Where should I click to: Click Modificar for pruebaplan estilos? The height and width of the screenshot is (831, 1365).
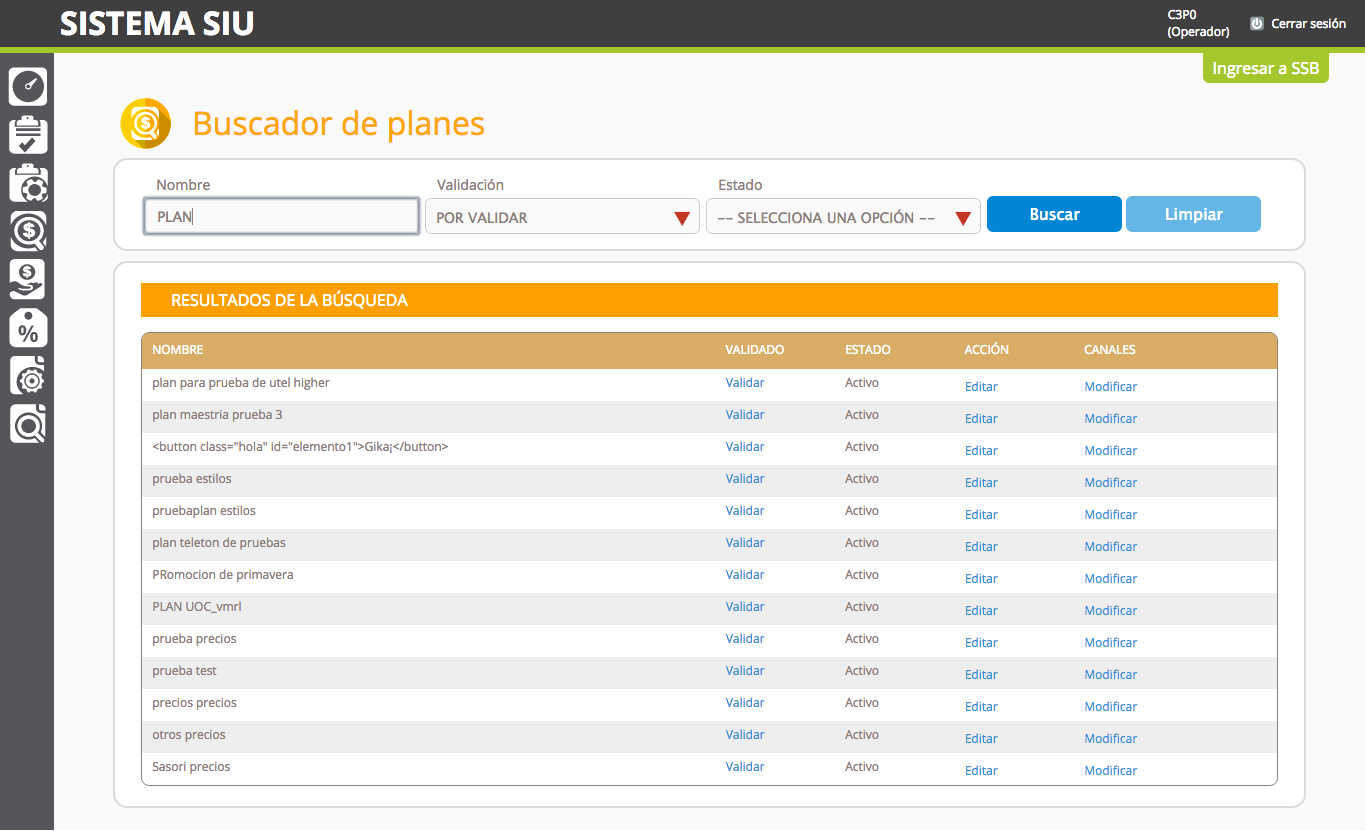tap(1111, 515)
